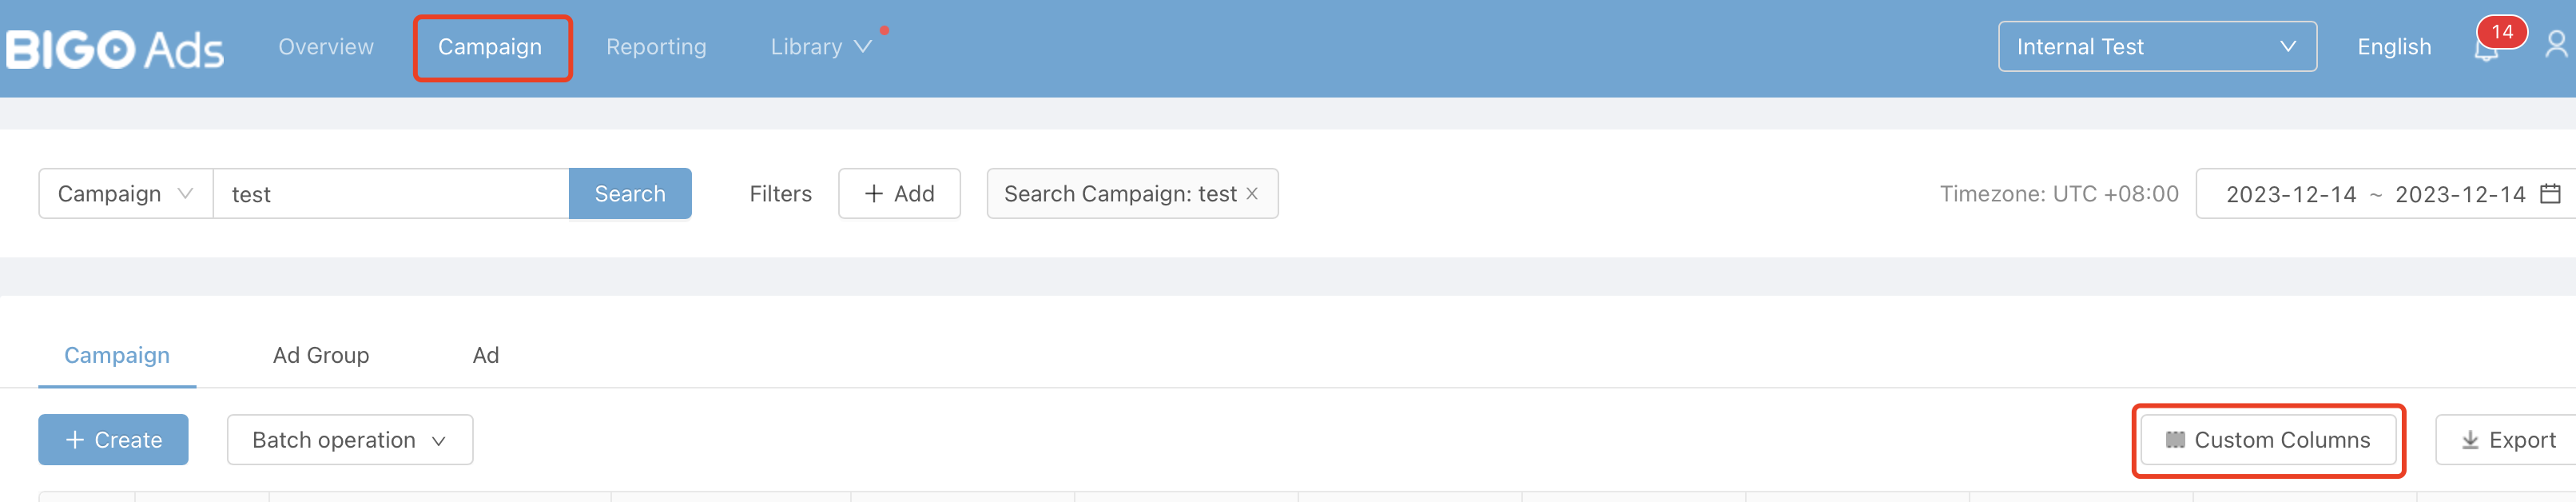Open the notifications bell
Screen dimensions: 2576x502
(x=2486, y=52)
